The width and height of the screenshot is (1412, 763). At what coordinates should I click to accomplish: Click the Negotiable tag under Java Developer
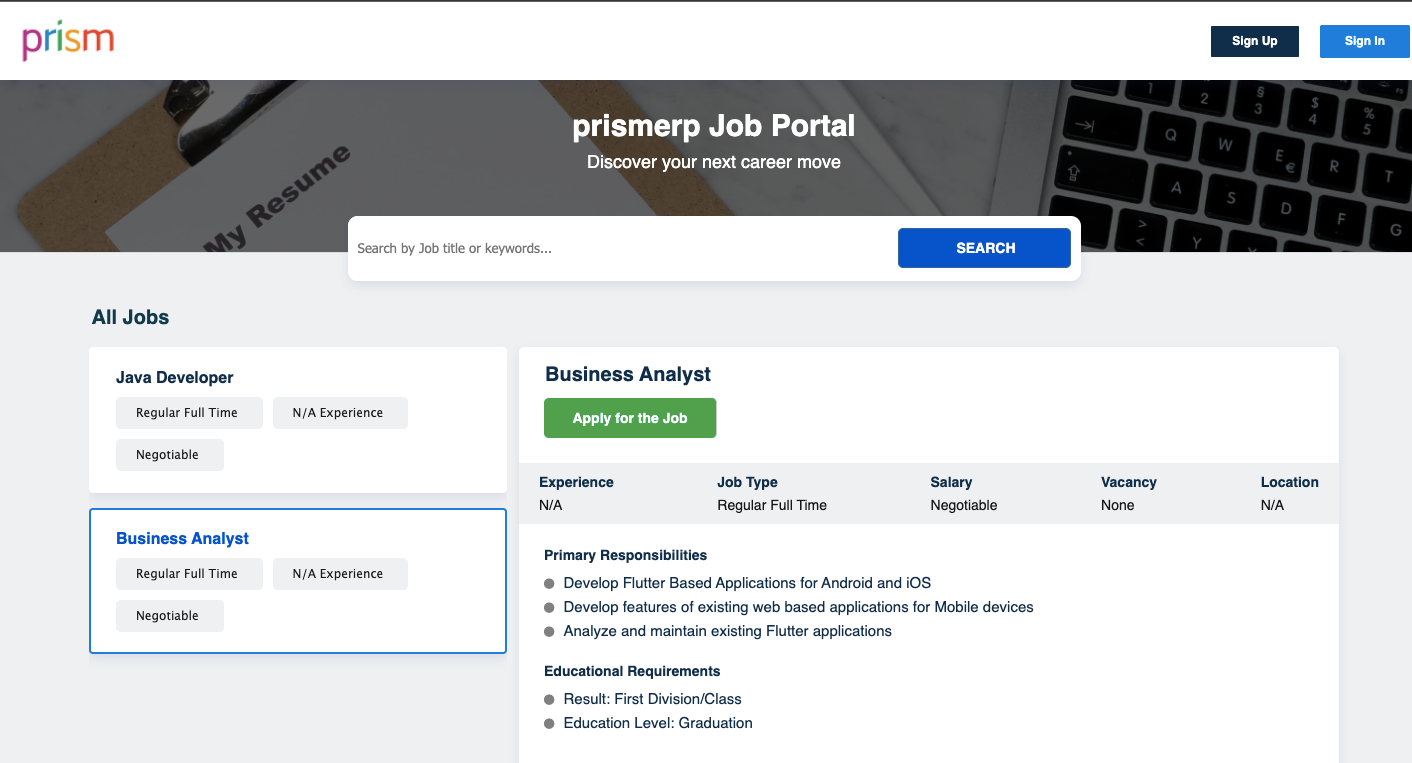[x=169, y=454]
